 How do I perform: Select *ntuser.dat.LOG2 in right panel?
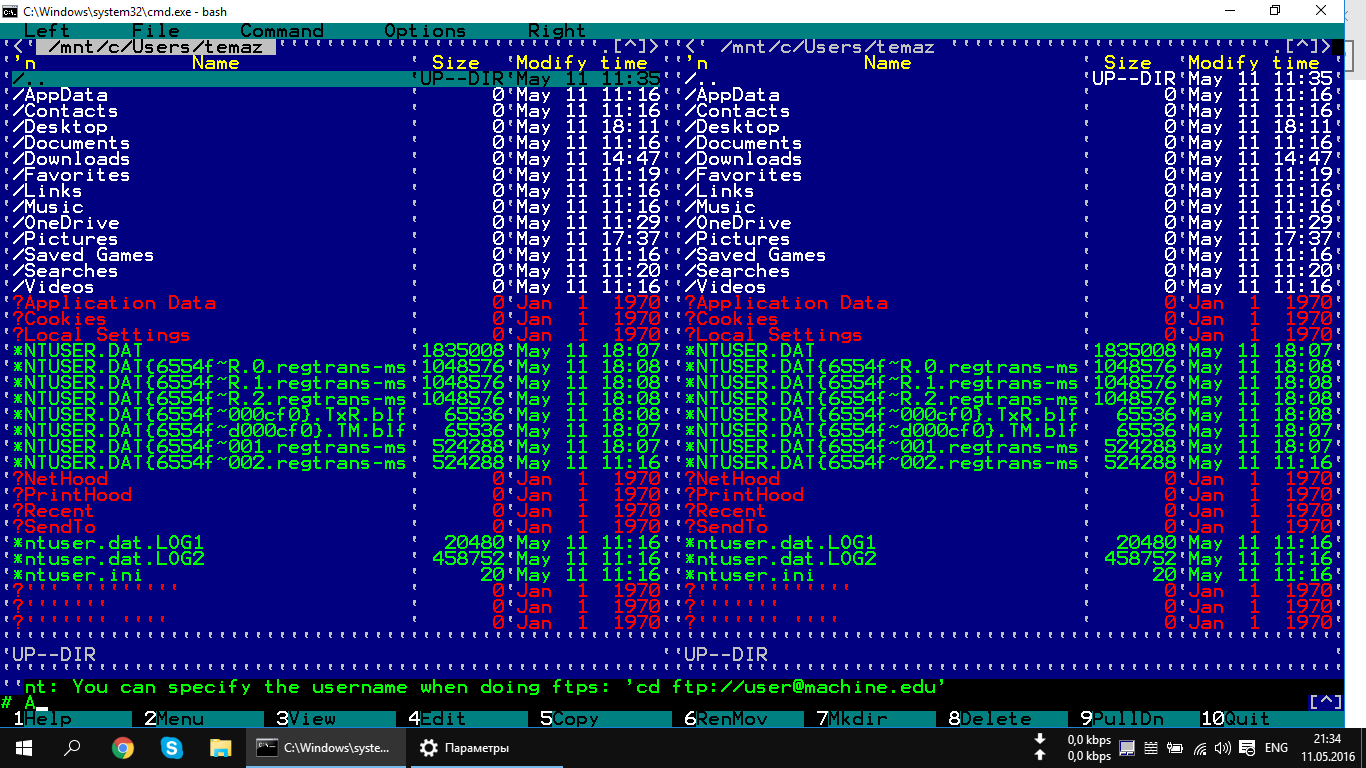point(1008,559)
